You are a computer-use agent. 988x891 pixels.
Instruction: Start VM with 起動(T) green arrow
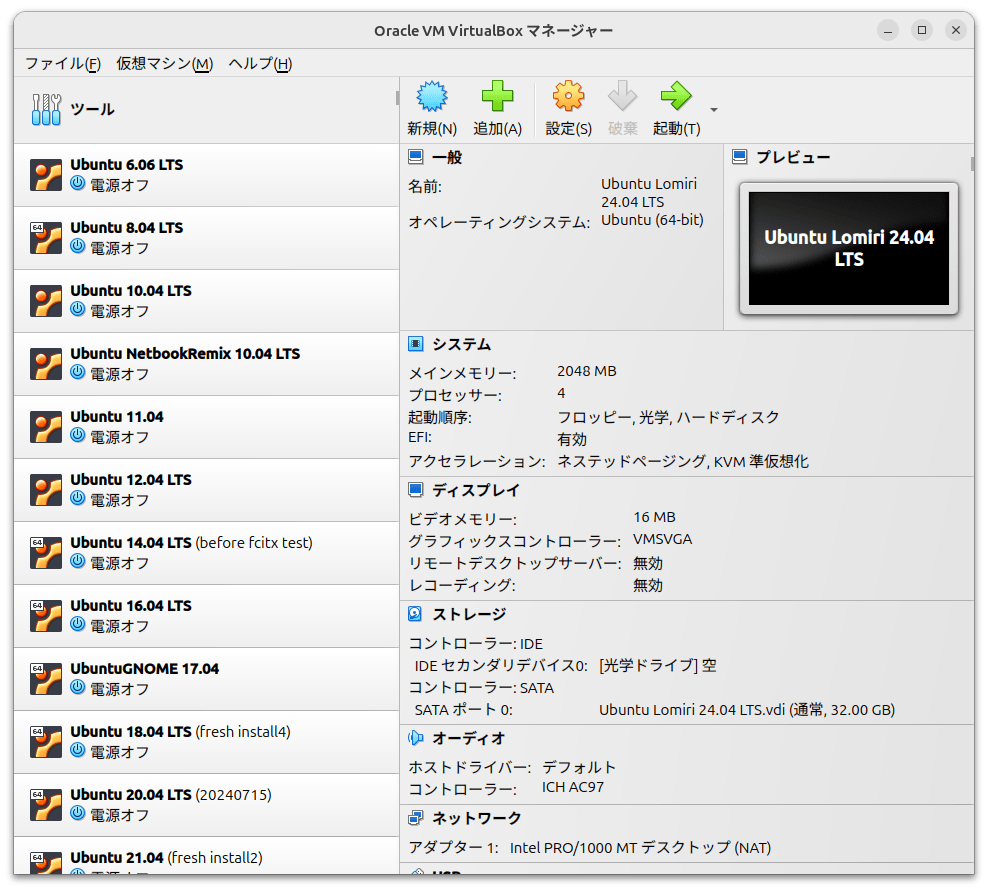point(676,96)
